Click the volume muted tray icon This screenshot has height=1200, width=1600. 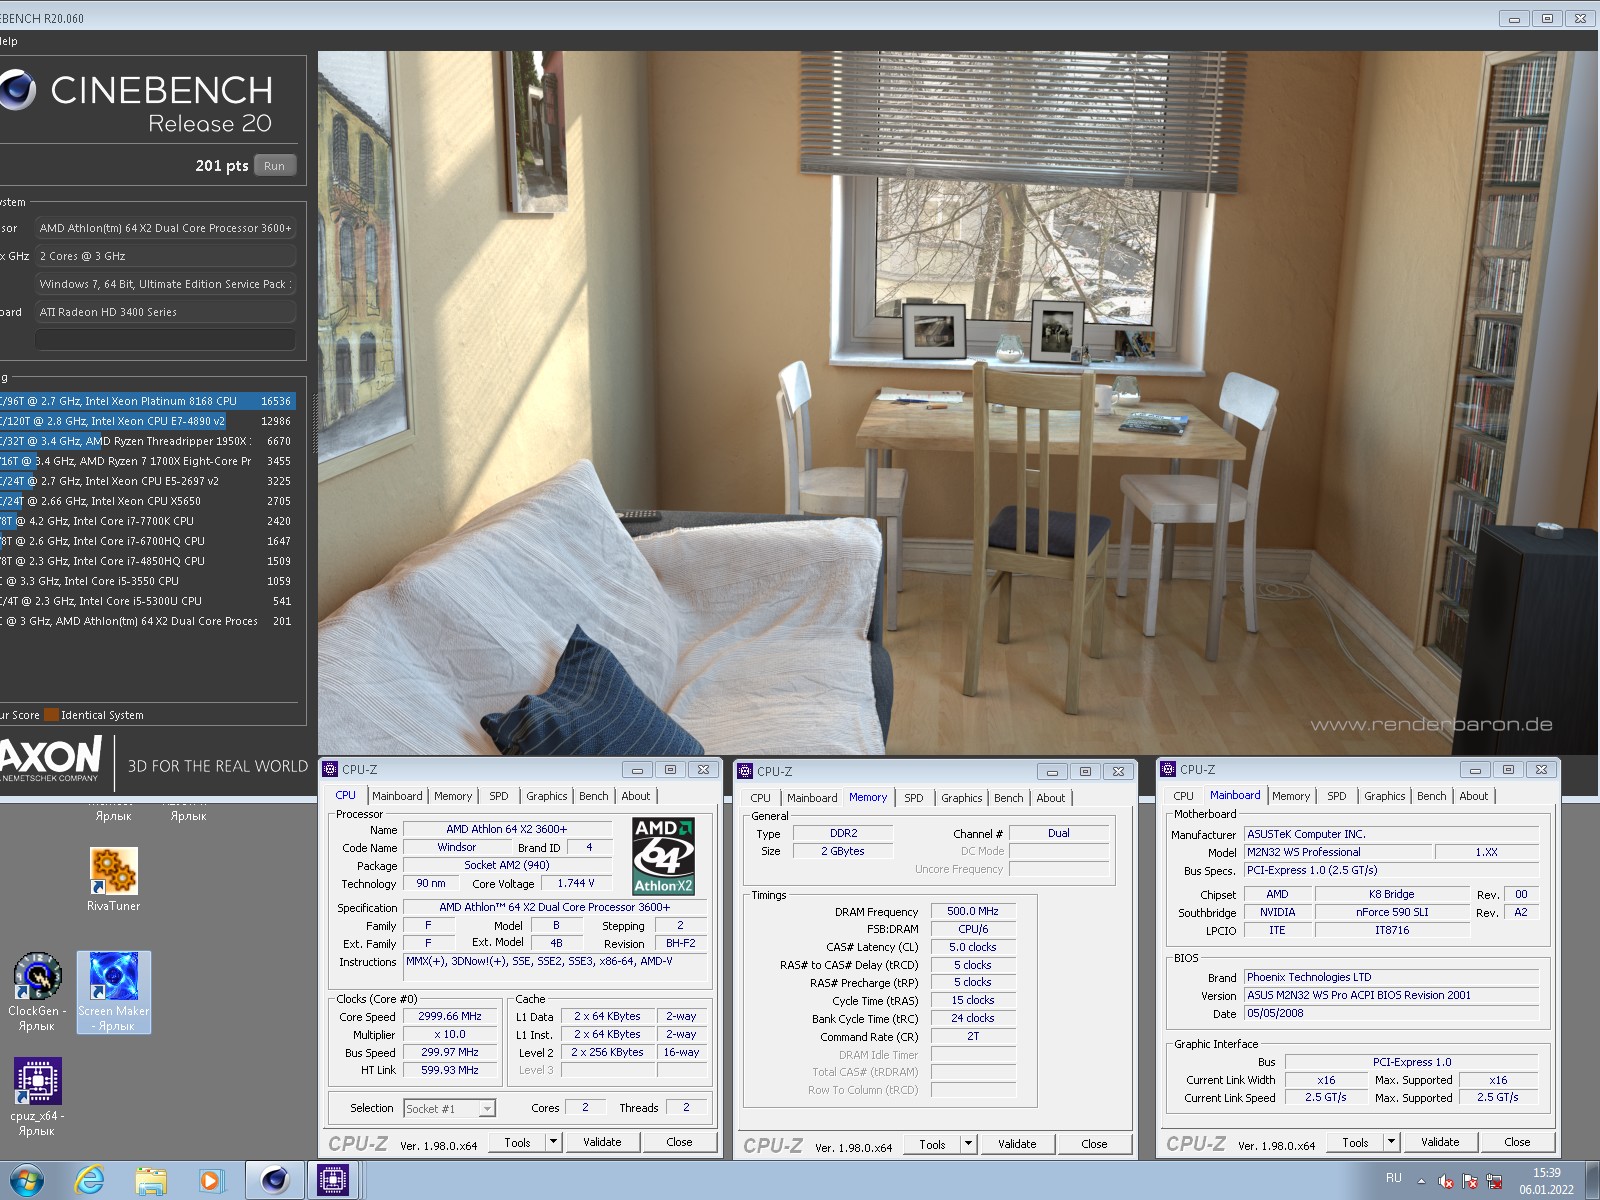click(x=1445, y=1181)
